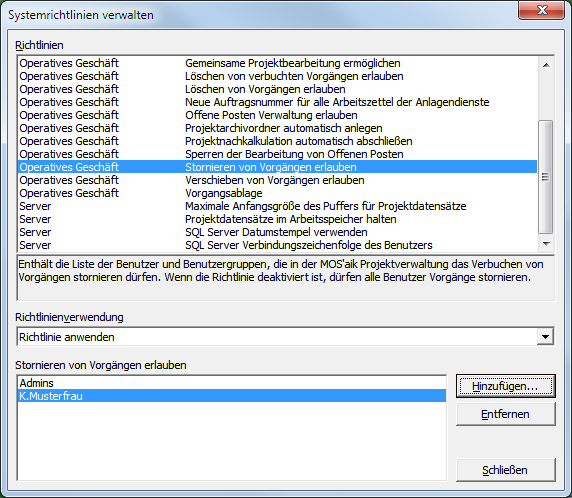Select Löschen von verbuchten Vorgängen erlauben
Screen dimensions: 572x498
277,76
